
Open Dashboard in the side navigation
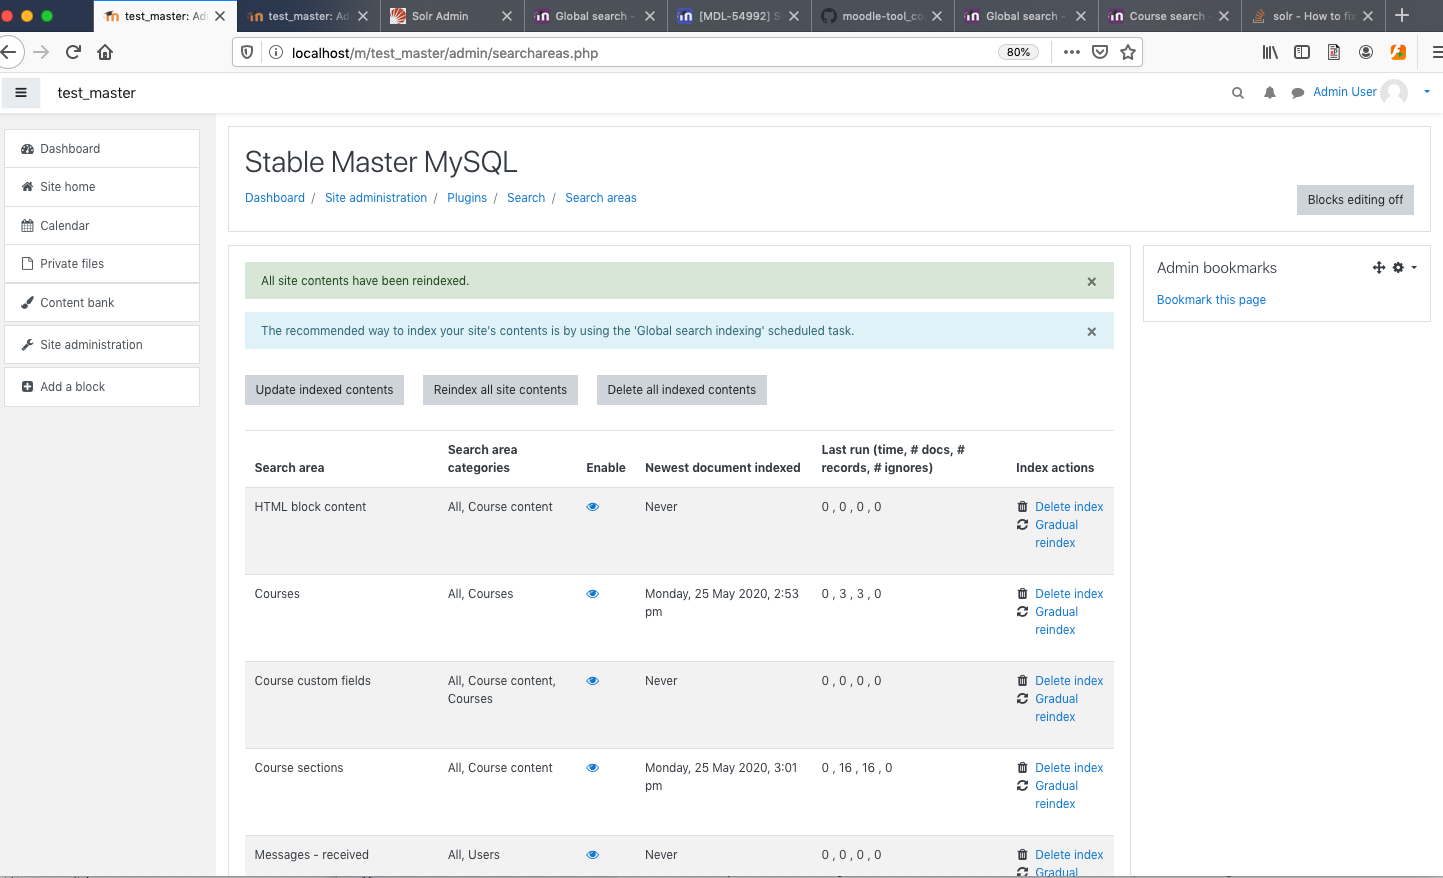[102, 149]
